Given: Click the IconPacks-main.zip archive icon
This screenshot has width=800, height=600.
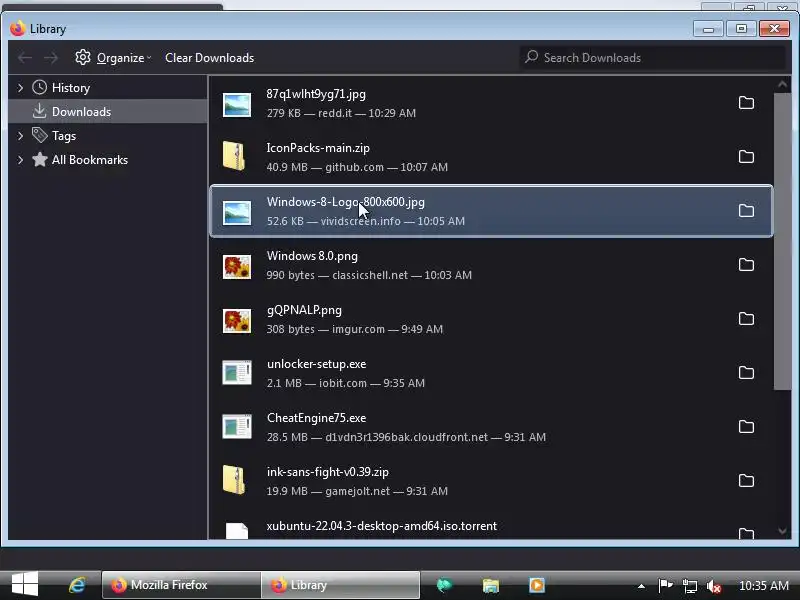Looking at the screenshot, I should pyautogui.click(x=235, y=156).
